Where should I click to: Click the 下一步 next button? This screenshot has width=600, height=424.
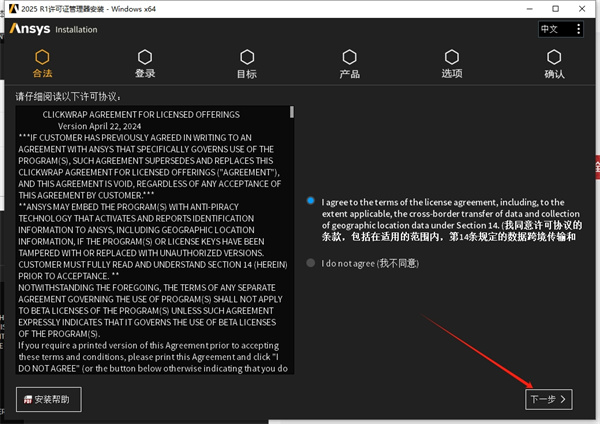tap(549, 400)
